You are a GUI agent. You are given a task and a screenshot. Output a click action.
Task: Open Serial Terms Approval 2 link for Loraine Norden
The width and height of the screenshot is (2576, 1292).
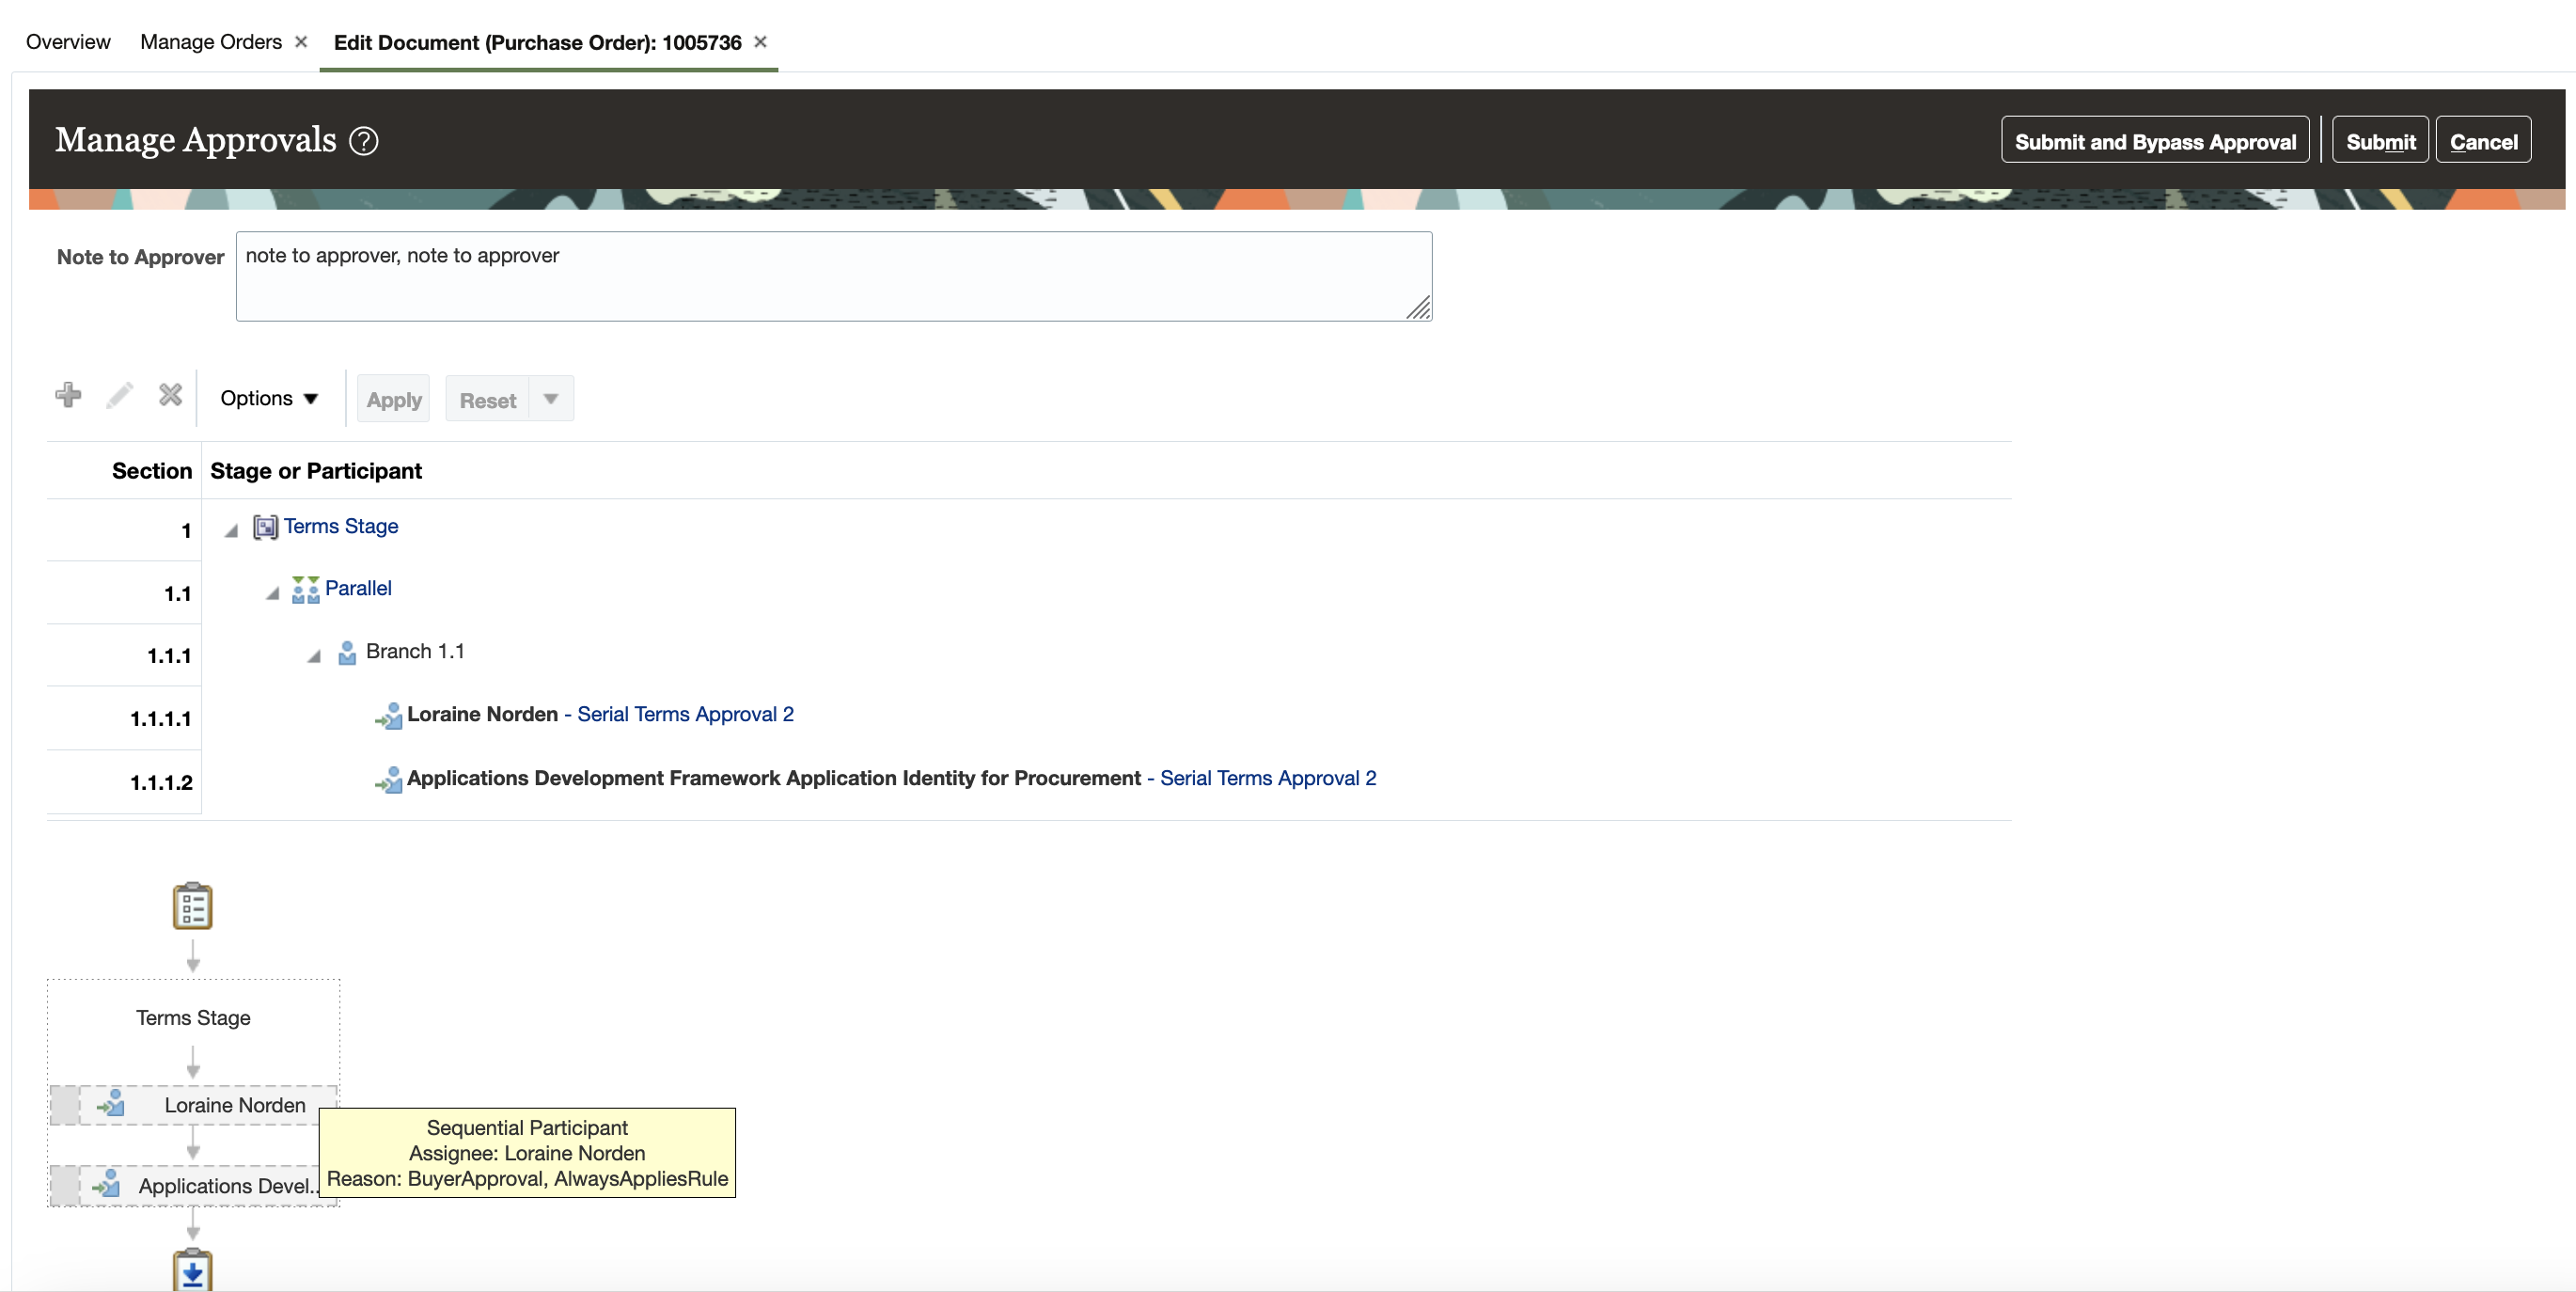click(685, 714)
